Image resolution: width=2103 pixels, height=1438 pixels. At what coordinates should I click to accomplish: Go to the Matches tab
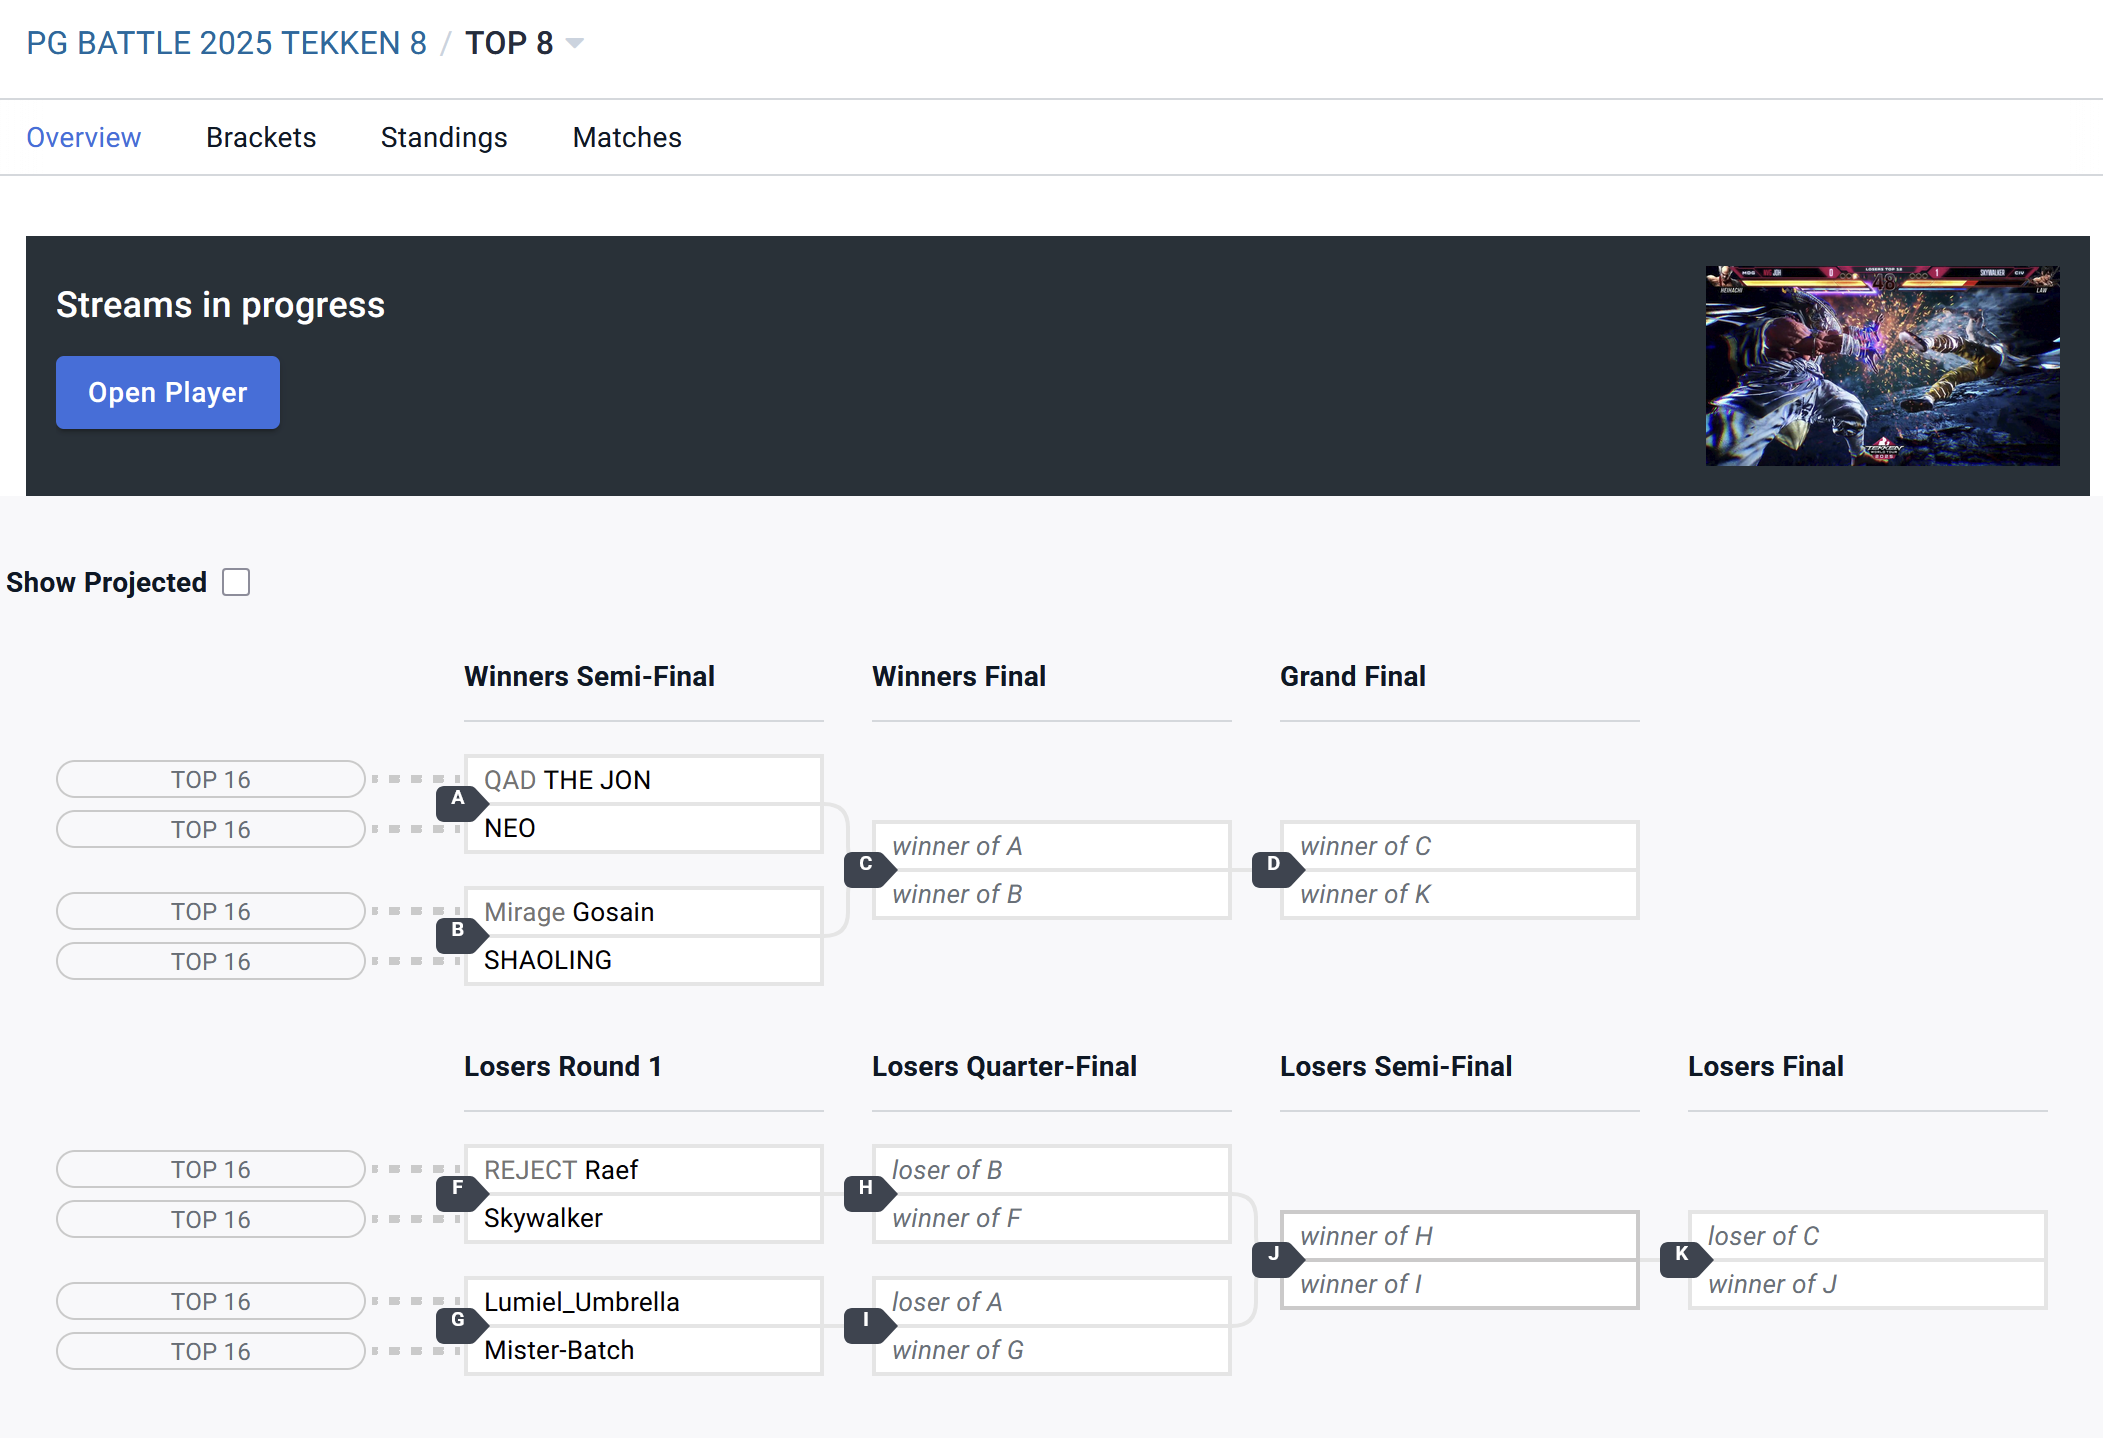pyautogui.click(x=627, y=137)
